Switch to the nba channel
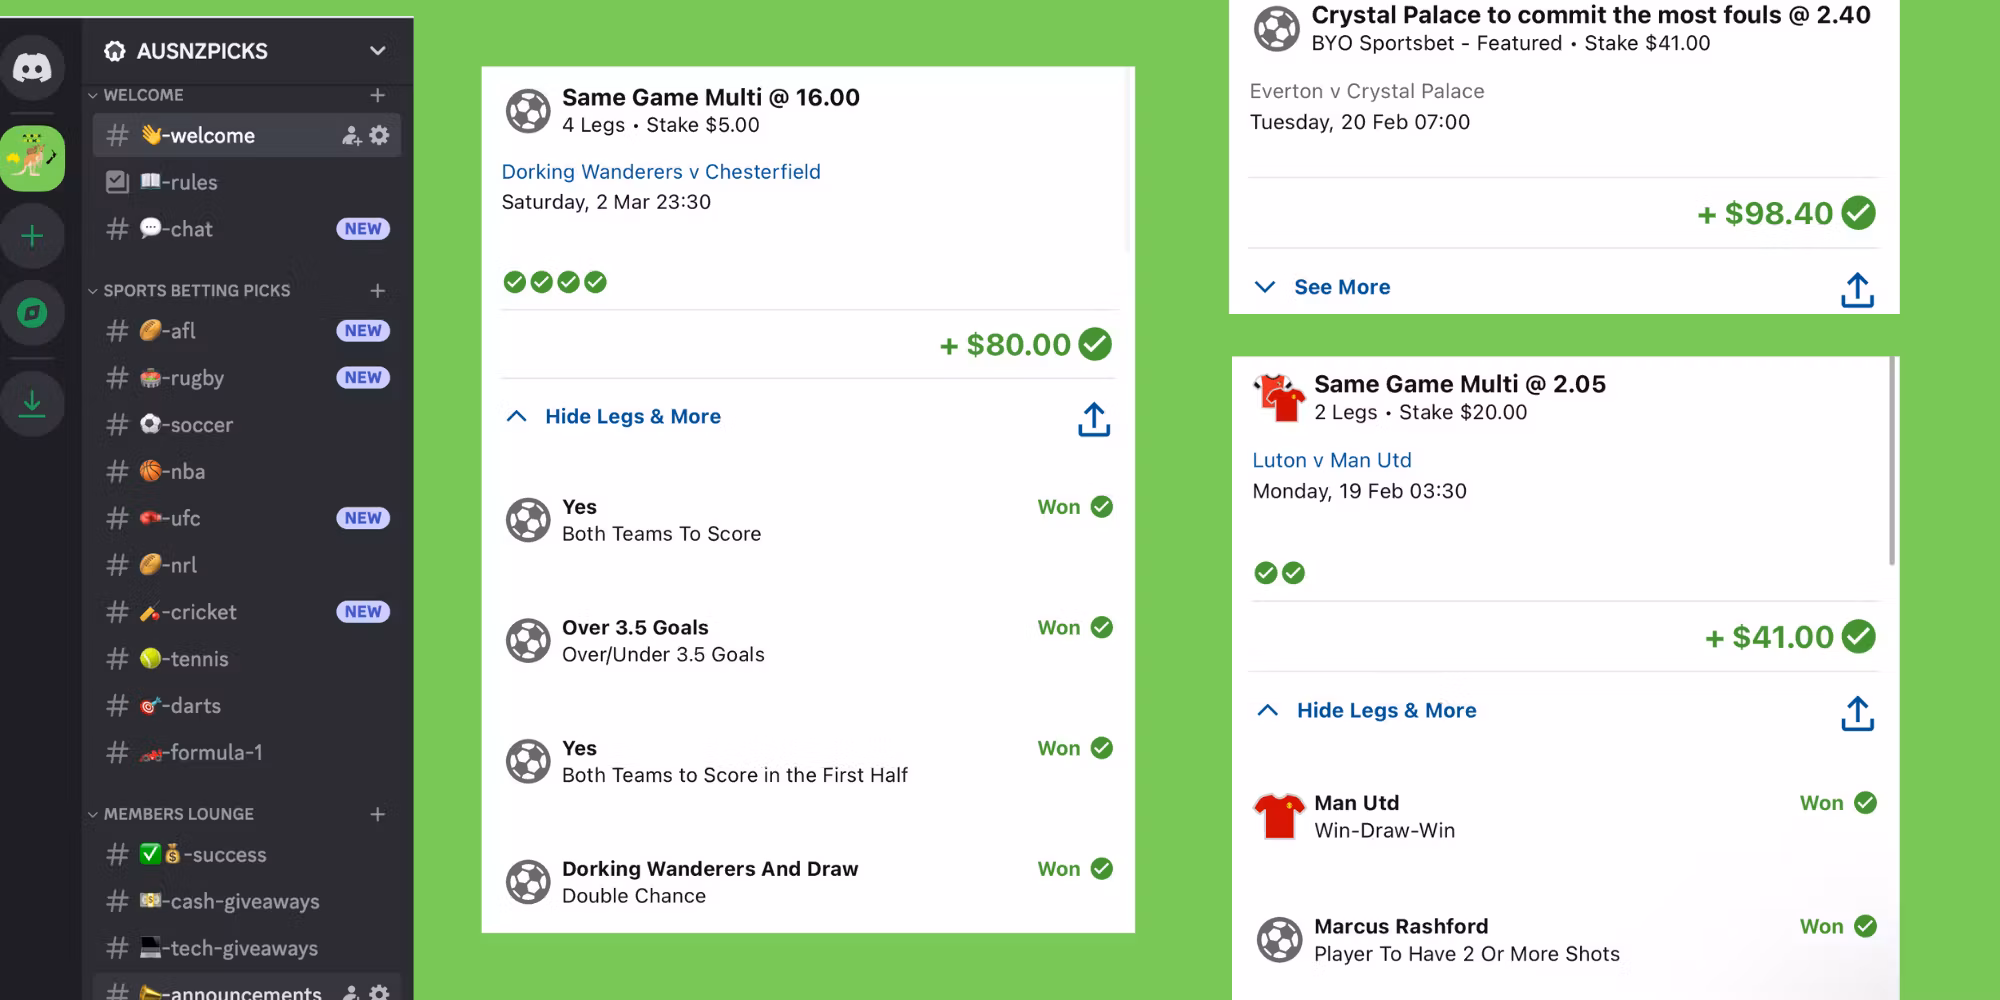This screenshot has height=1000, width=2000. point(186,472)
